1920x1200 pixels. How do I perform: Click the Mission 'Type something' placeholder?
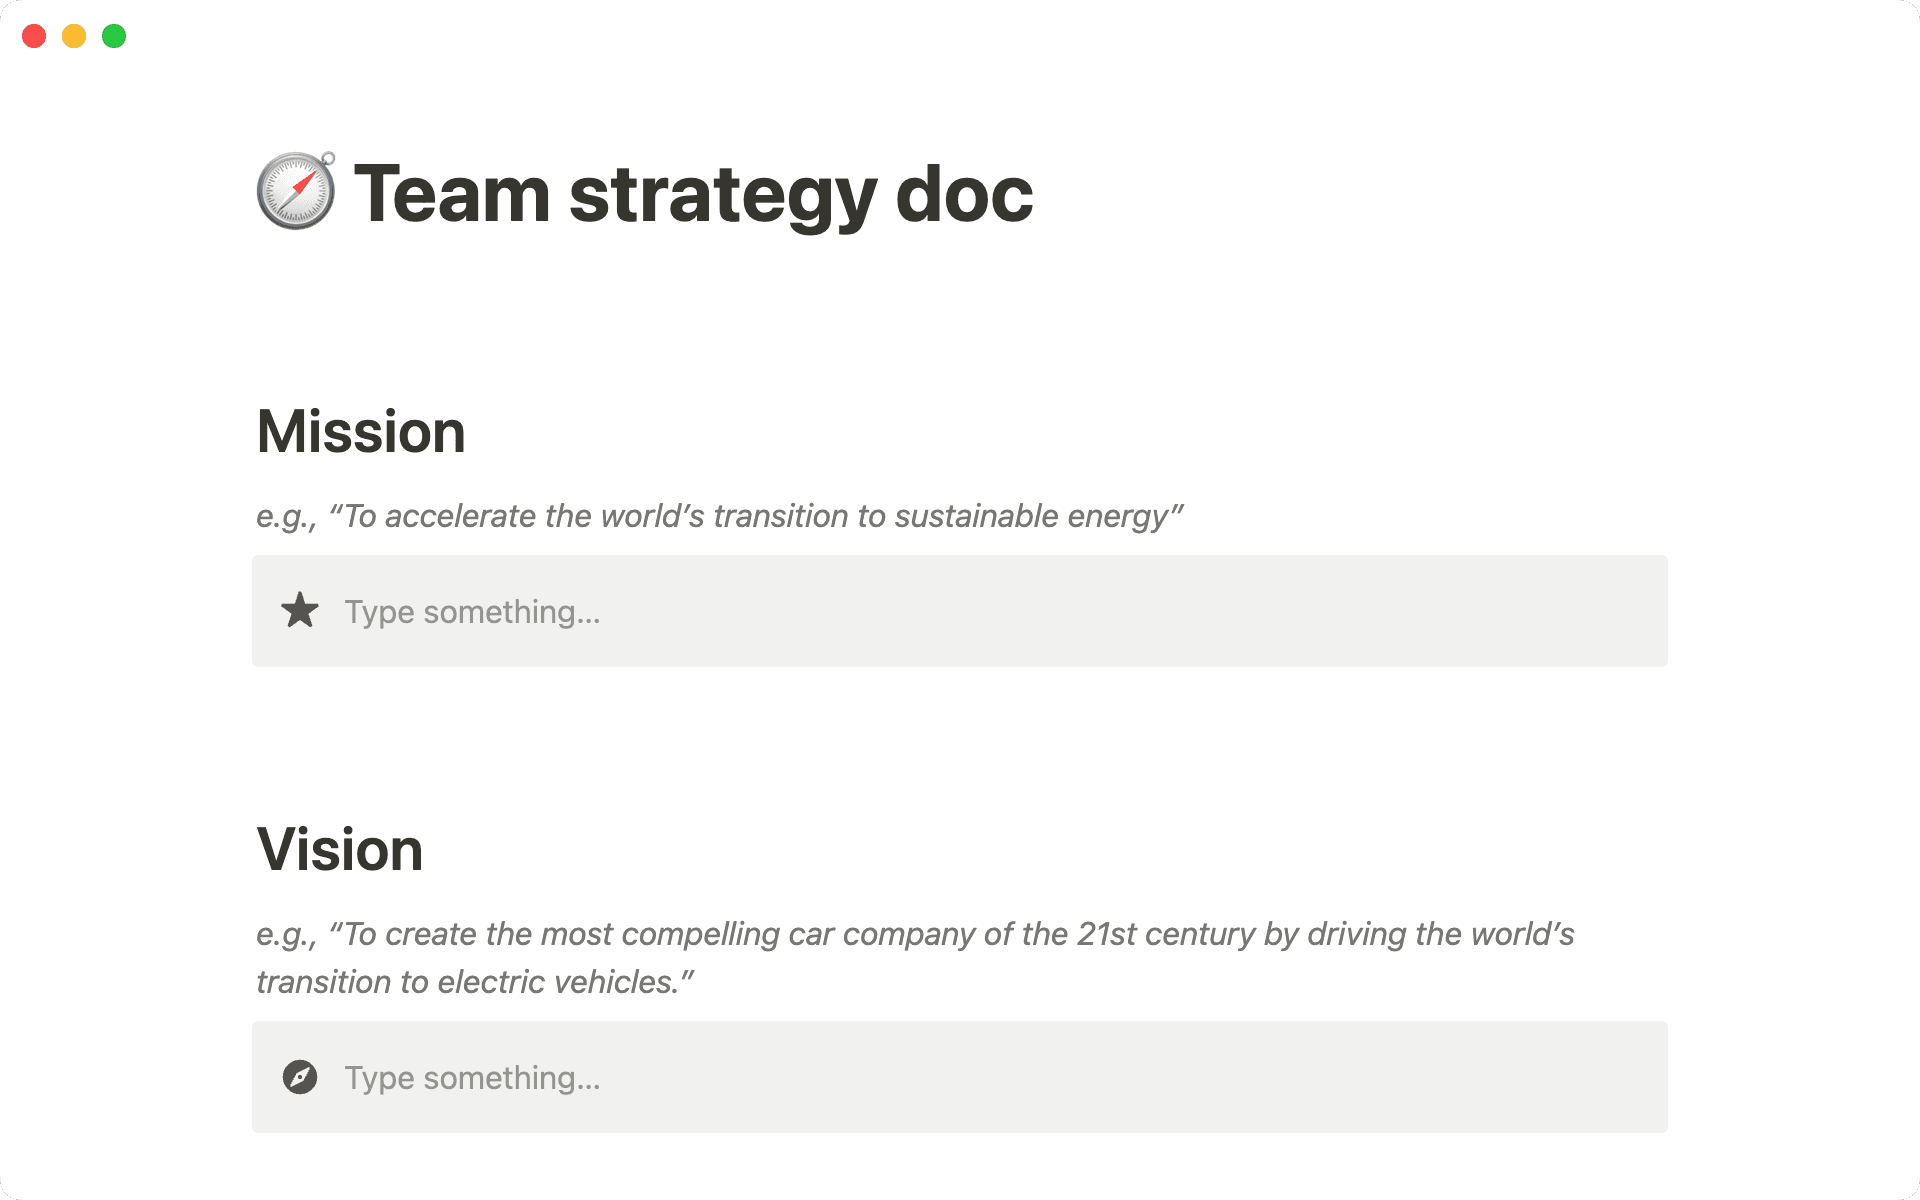[472, 611]
